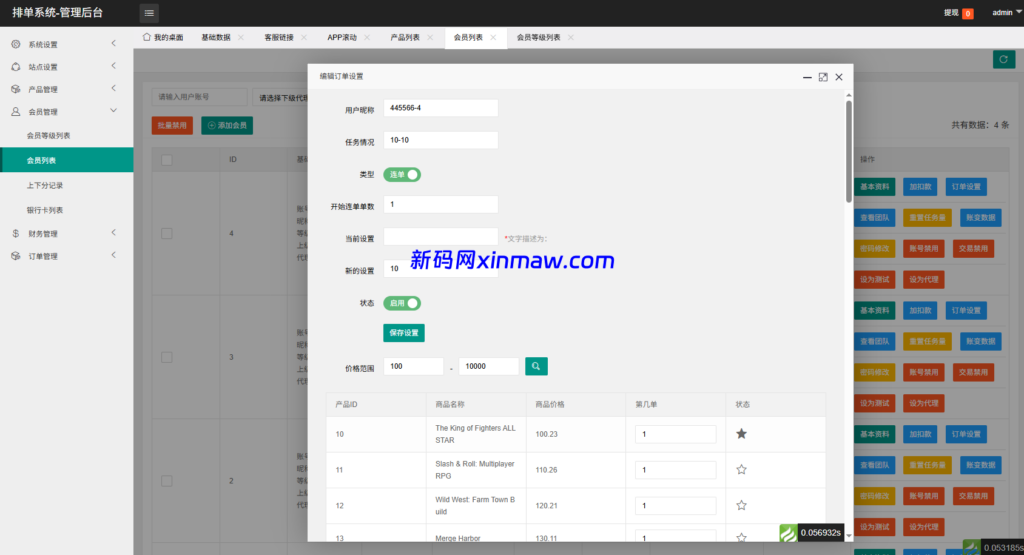
Task: Click the red 批量禁用 button
Action: [x=172, y=125]
